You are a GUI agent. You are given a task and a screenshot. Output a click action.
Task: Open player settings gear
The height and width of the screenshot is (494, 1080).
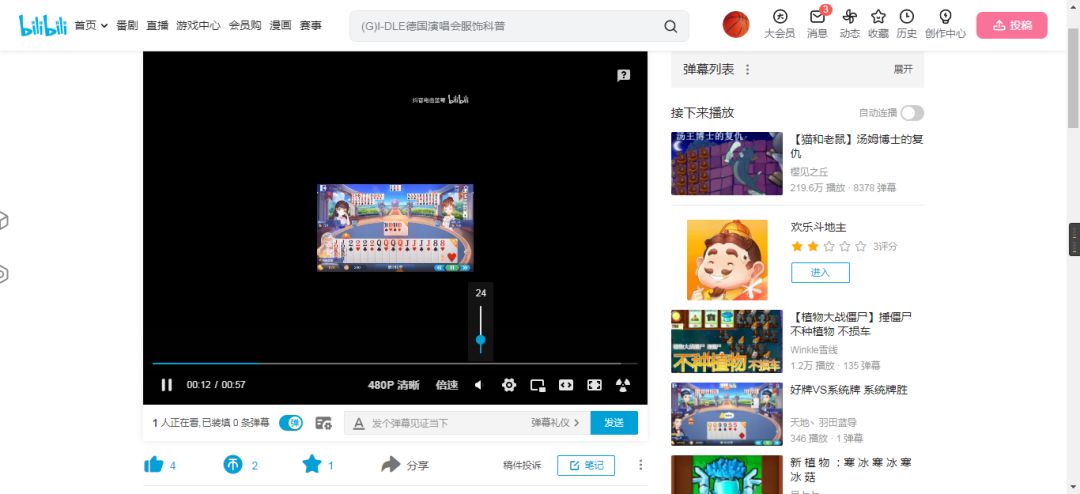tap(509, 385)
